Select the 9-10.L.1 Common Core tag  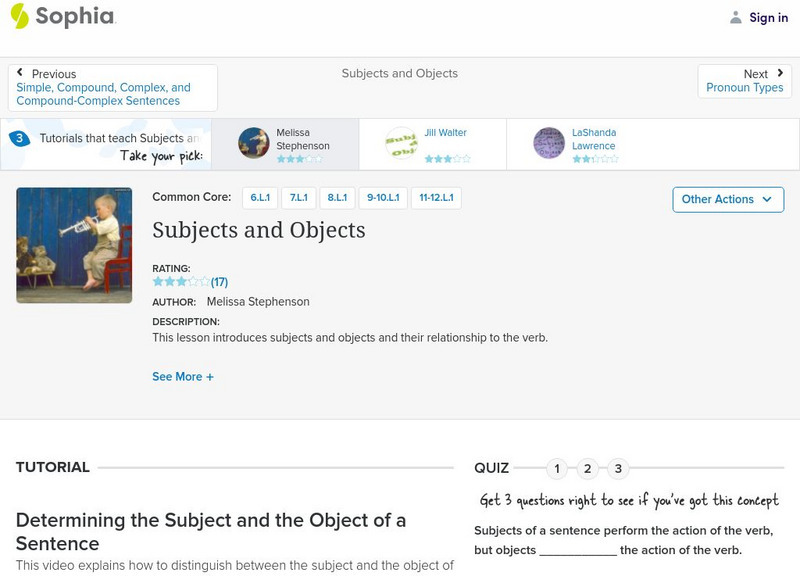383,198
